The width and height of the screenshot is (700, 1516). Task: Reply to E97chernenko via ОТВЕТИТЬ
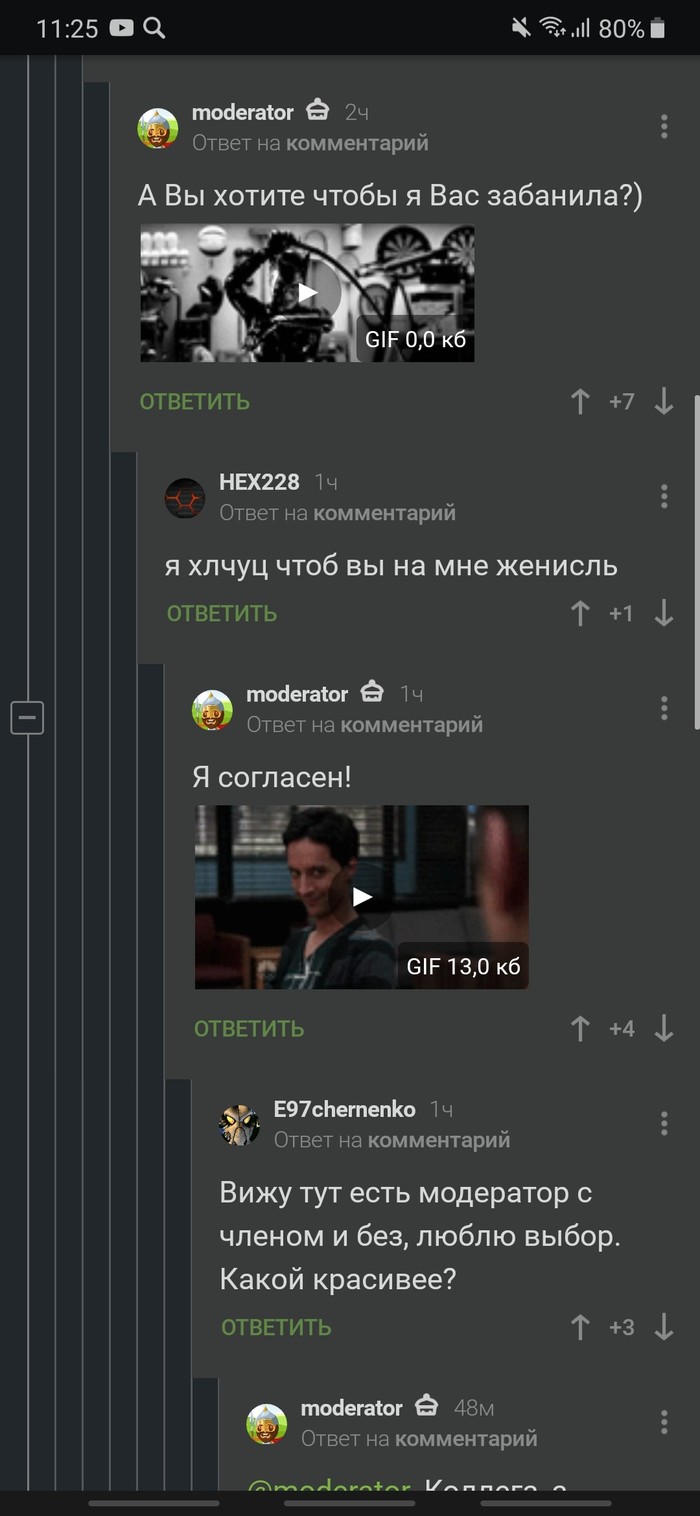click(x=276, y=1327)
